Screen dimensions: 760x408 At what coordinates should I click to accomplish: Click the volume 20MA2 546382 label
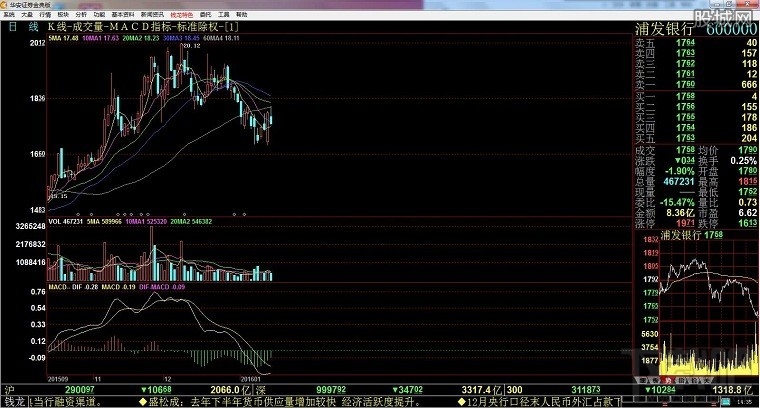[191, 221]
